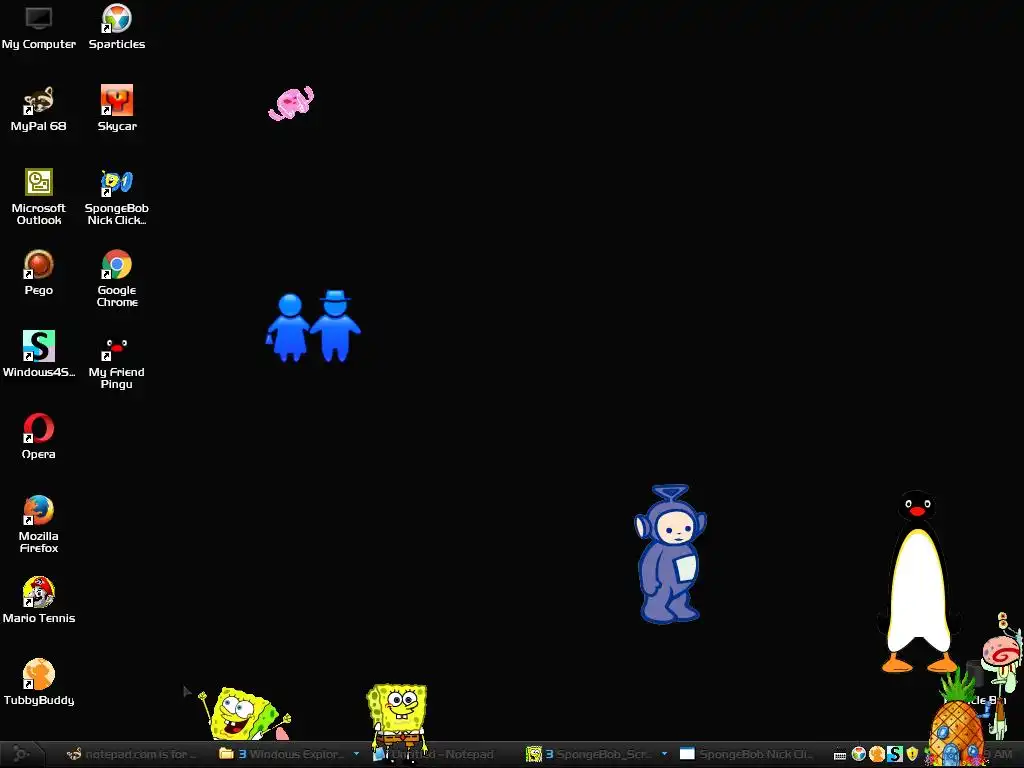Viewport: 1024px width, 768px height.
Task: Click the waving SpongeBob character
Action: pyautogui.click(x=245, y=714)
